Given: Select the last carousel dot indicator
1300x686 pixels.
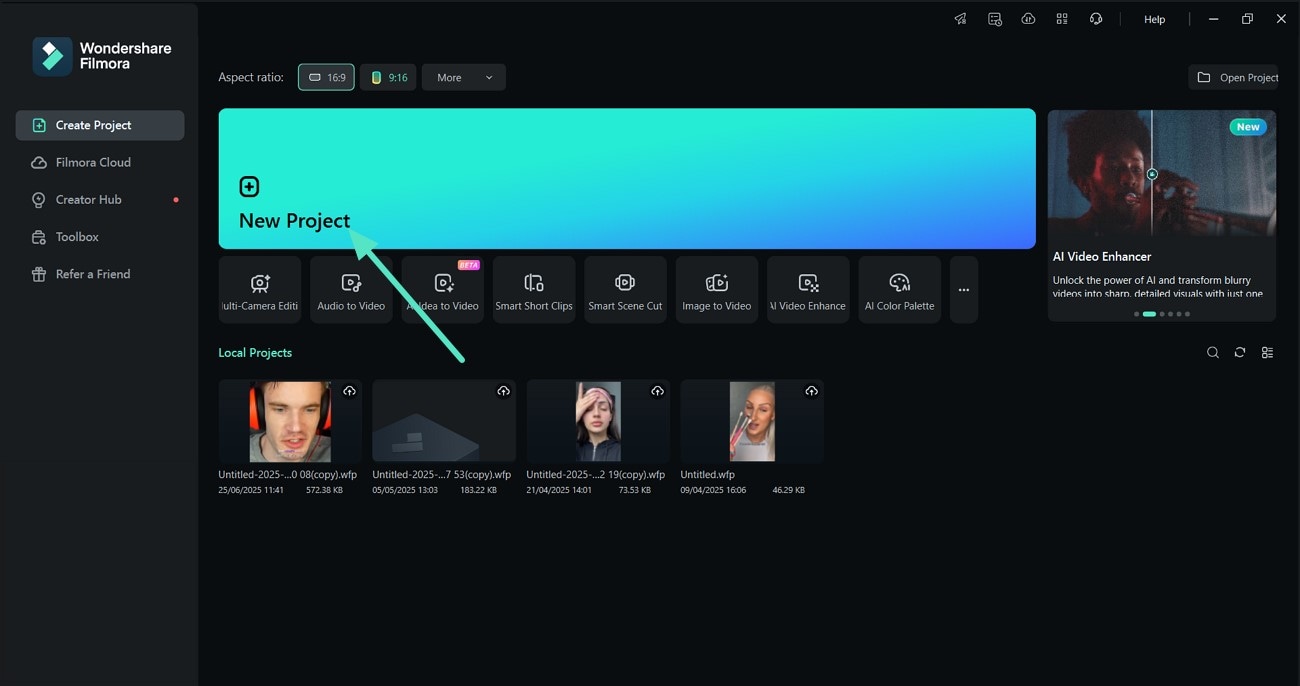Looking at the screenshot, I should tap(1187, 314).
